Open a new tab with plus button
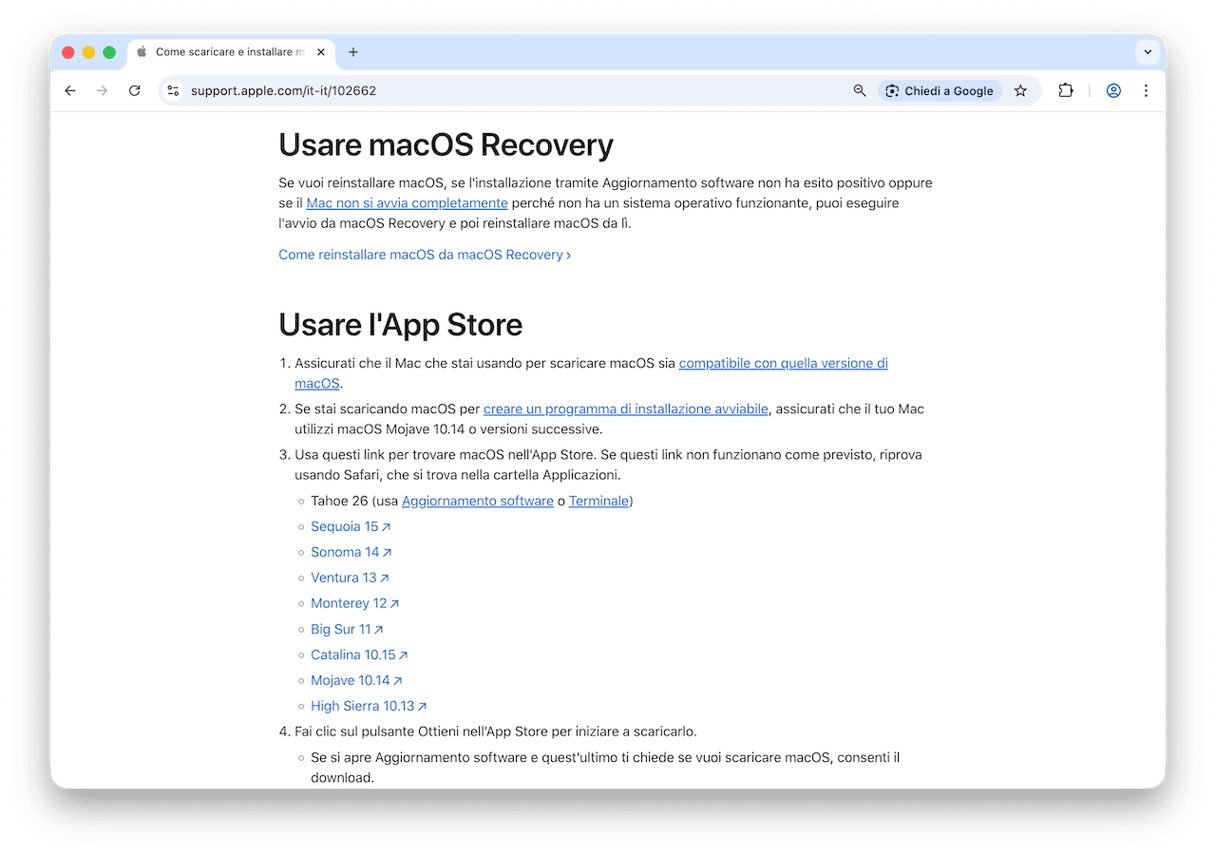Screen dimensions: 1216x855 point(353,52)
